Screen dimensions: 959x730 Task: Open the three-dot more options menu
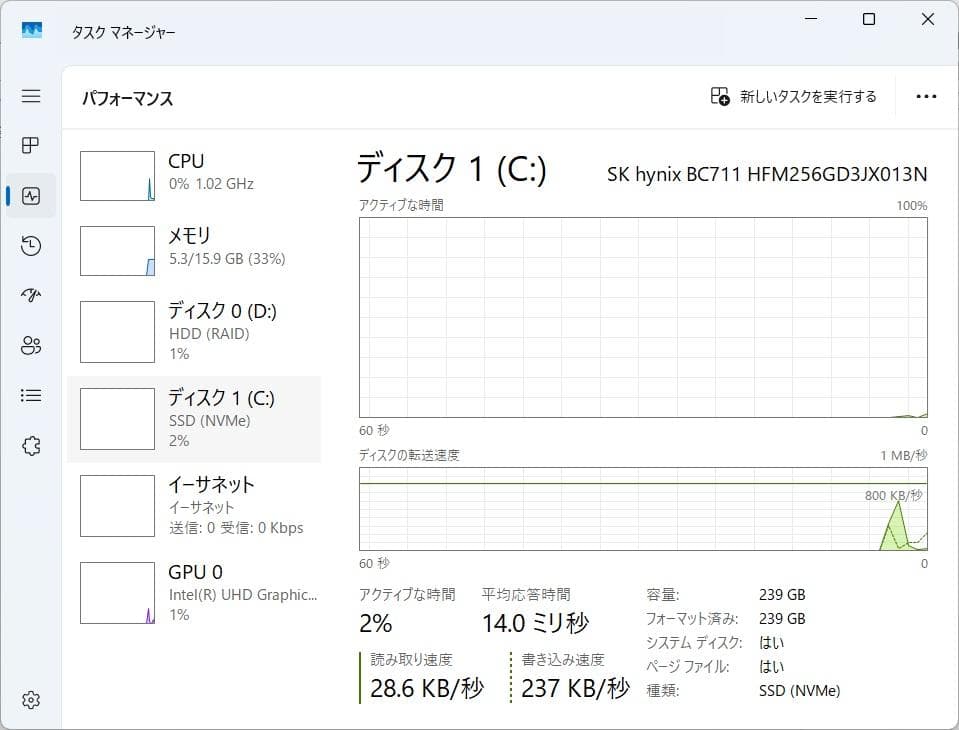pyautogui.click(x=925, y=96)
